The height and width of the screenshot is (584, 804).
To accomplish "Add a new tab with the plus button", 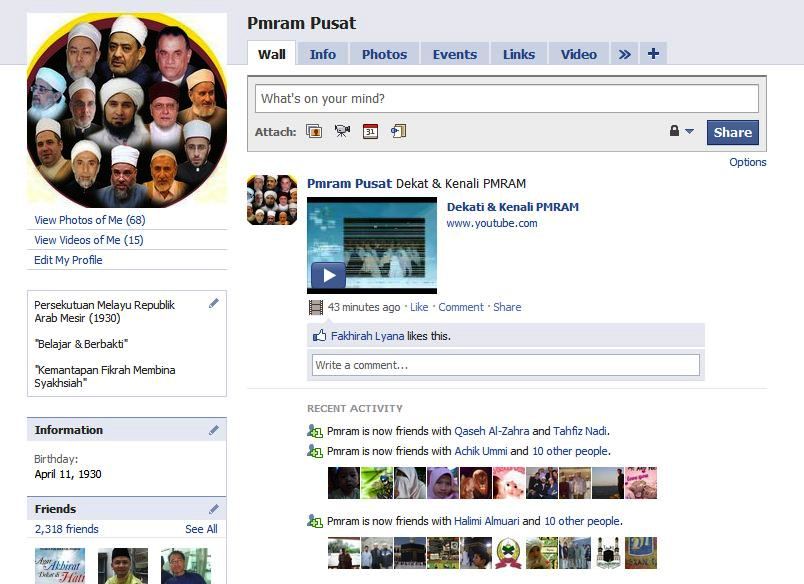I will point(653,53).
